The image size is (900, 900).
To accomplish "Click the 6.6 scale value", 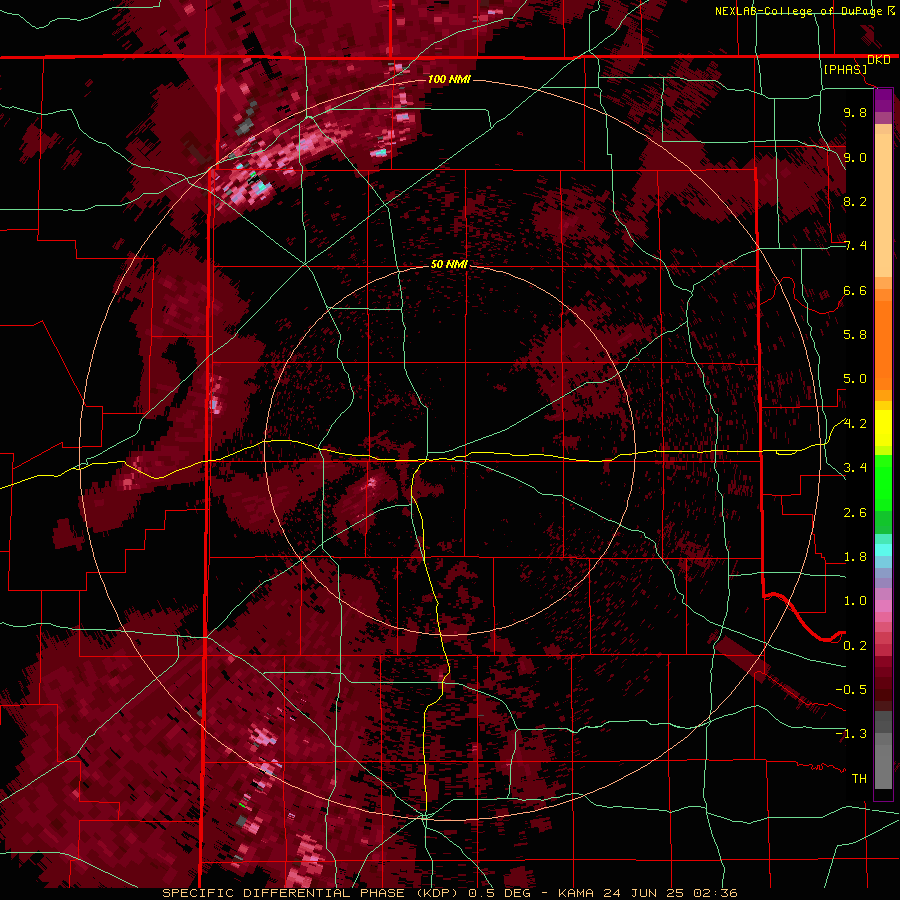I will [855, 290].
